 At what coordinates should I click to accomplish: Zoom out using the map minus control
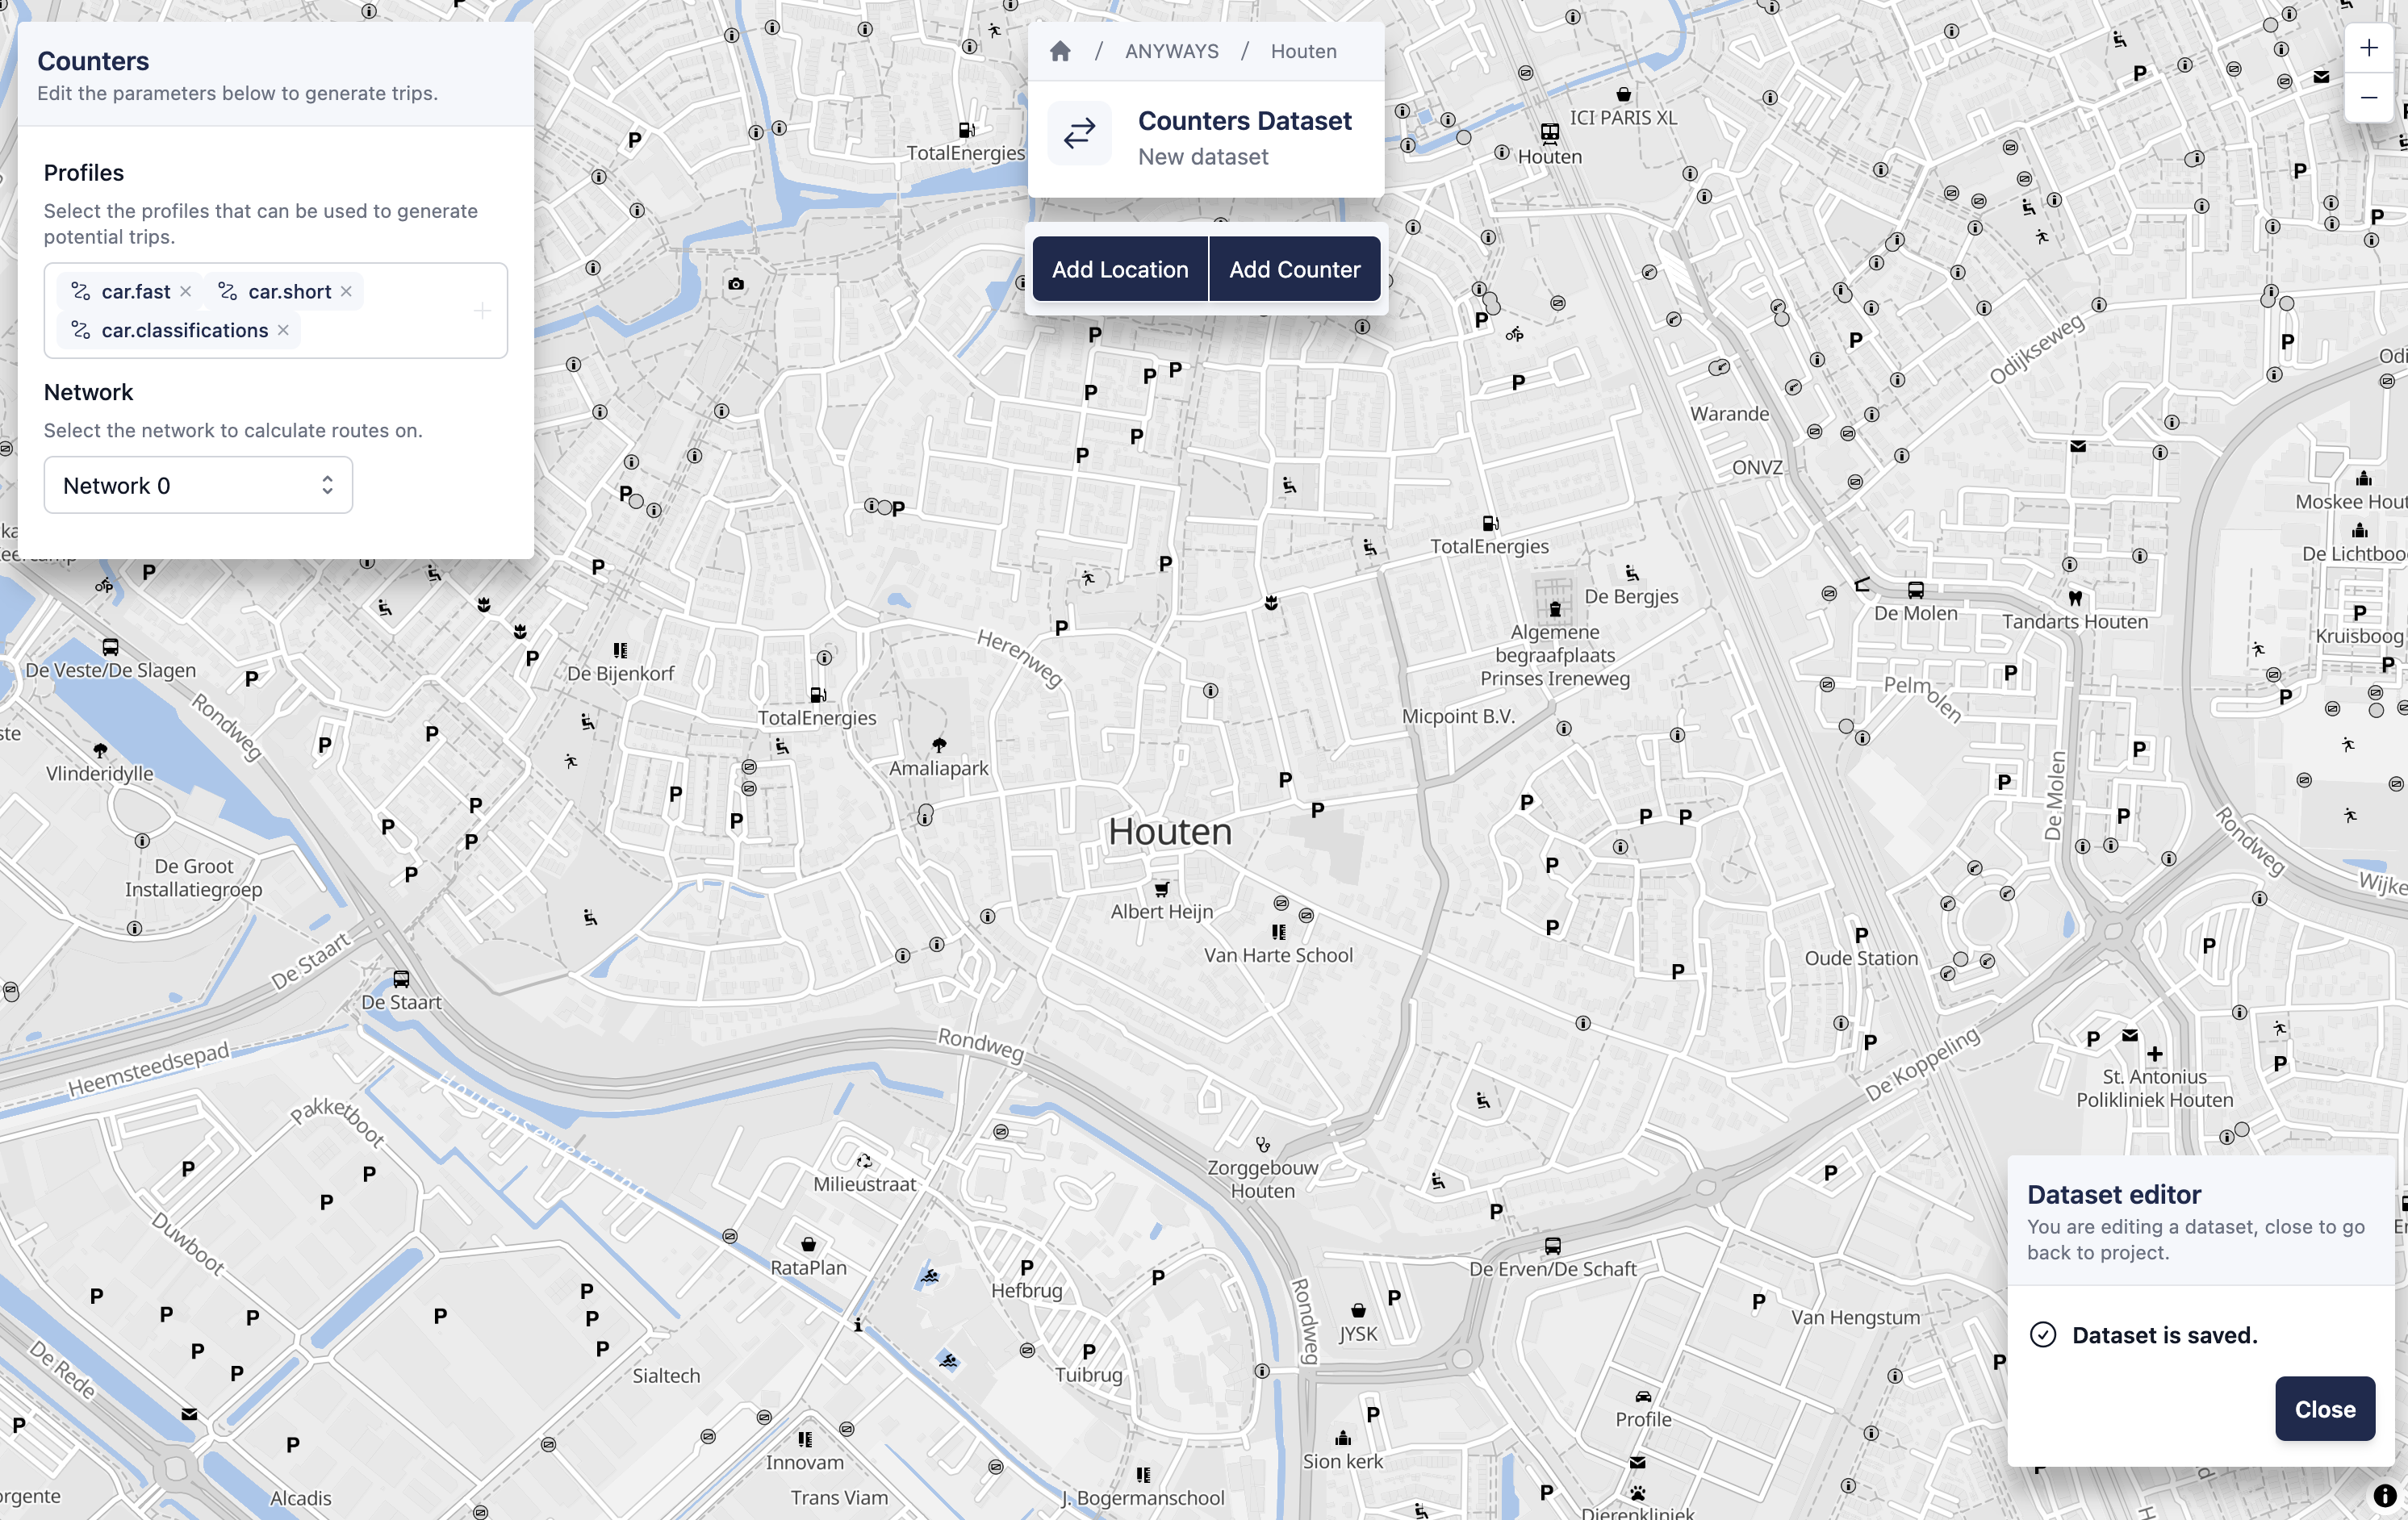coord(2369,97)
